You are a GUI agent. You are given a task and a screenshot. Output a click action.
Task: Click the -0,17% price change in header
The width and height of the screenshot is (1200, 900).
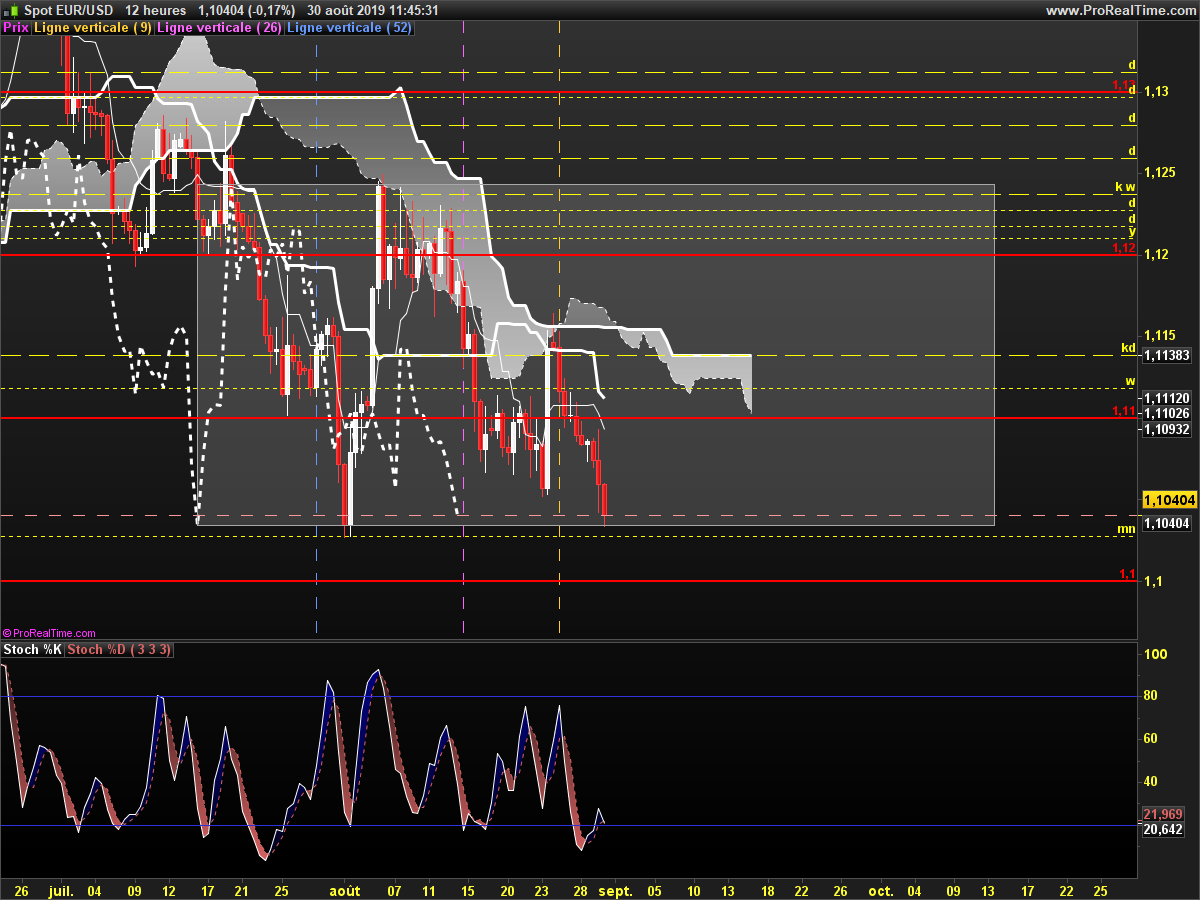[269, 10]
